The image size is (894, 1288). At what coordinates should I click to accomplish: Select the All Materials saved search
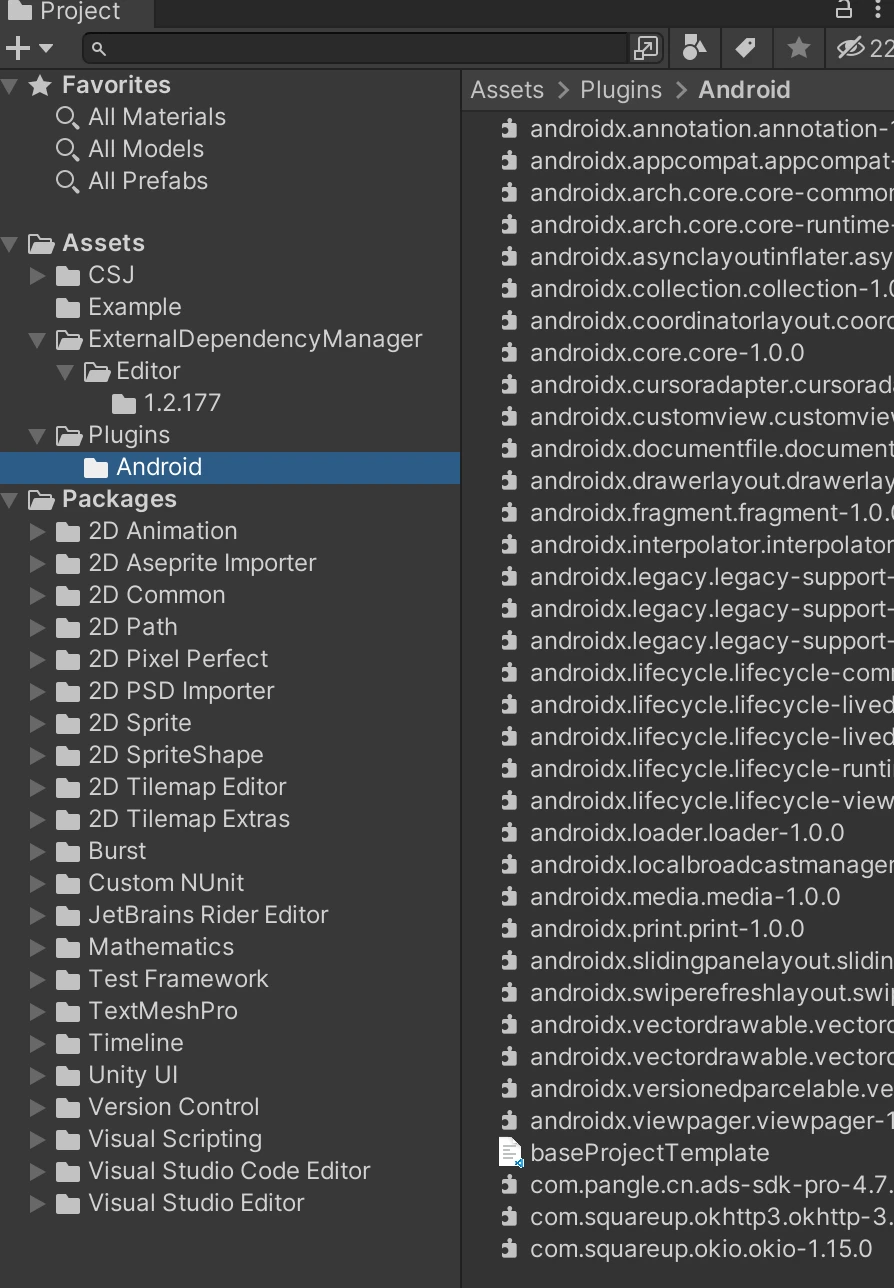[157, 117]
